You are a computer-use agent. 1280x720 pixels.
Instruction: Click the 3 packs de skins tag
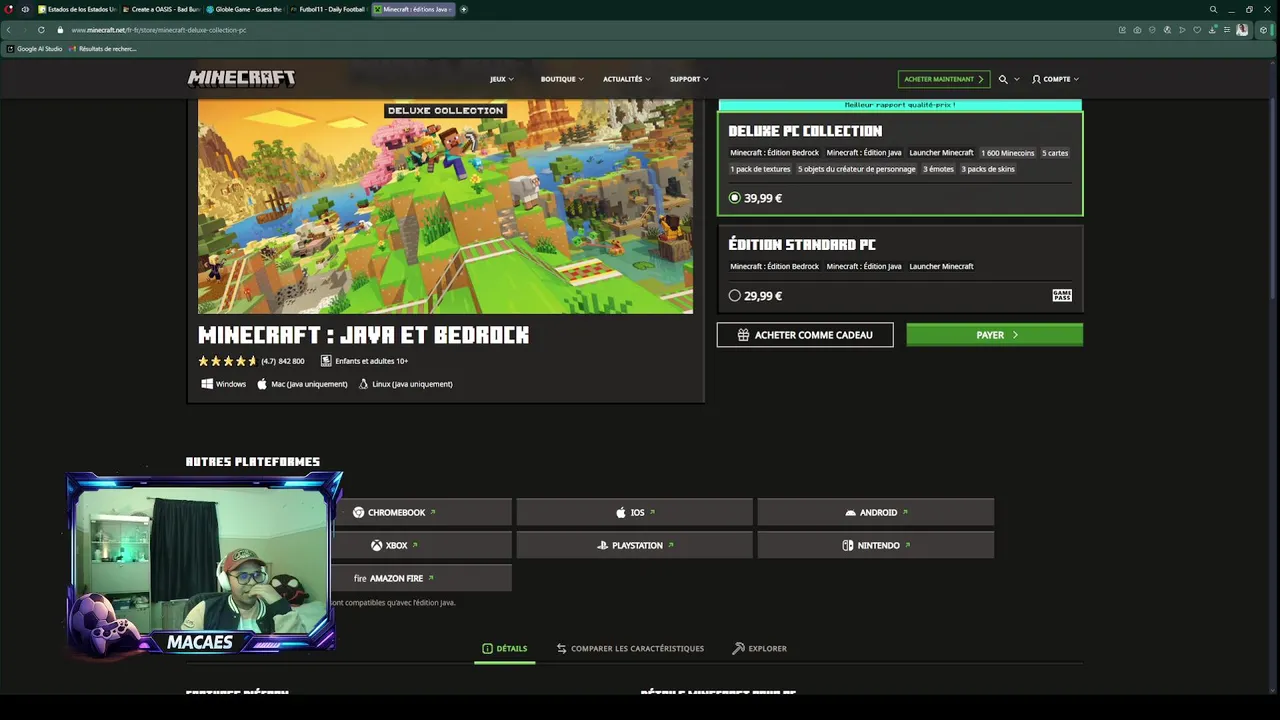[x=988, y=169]
